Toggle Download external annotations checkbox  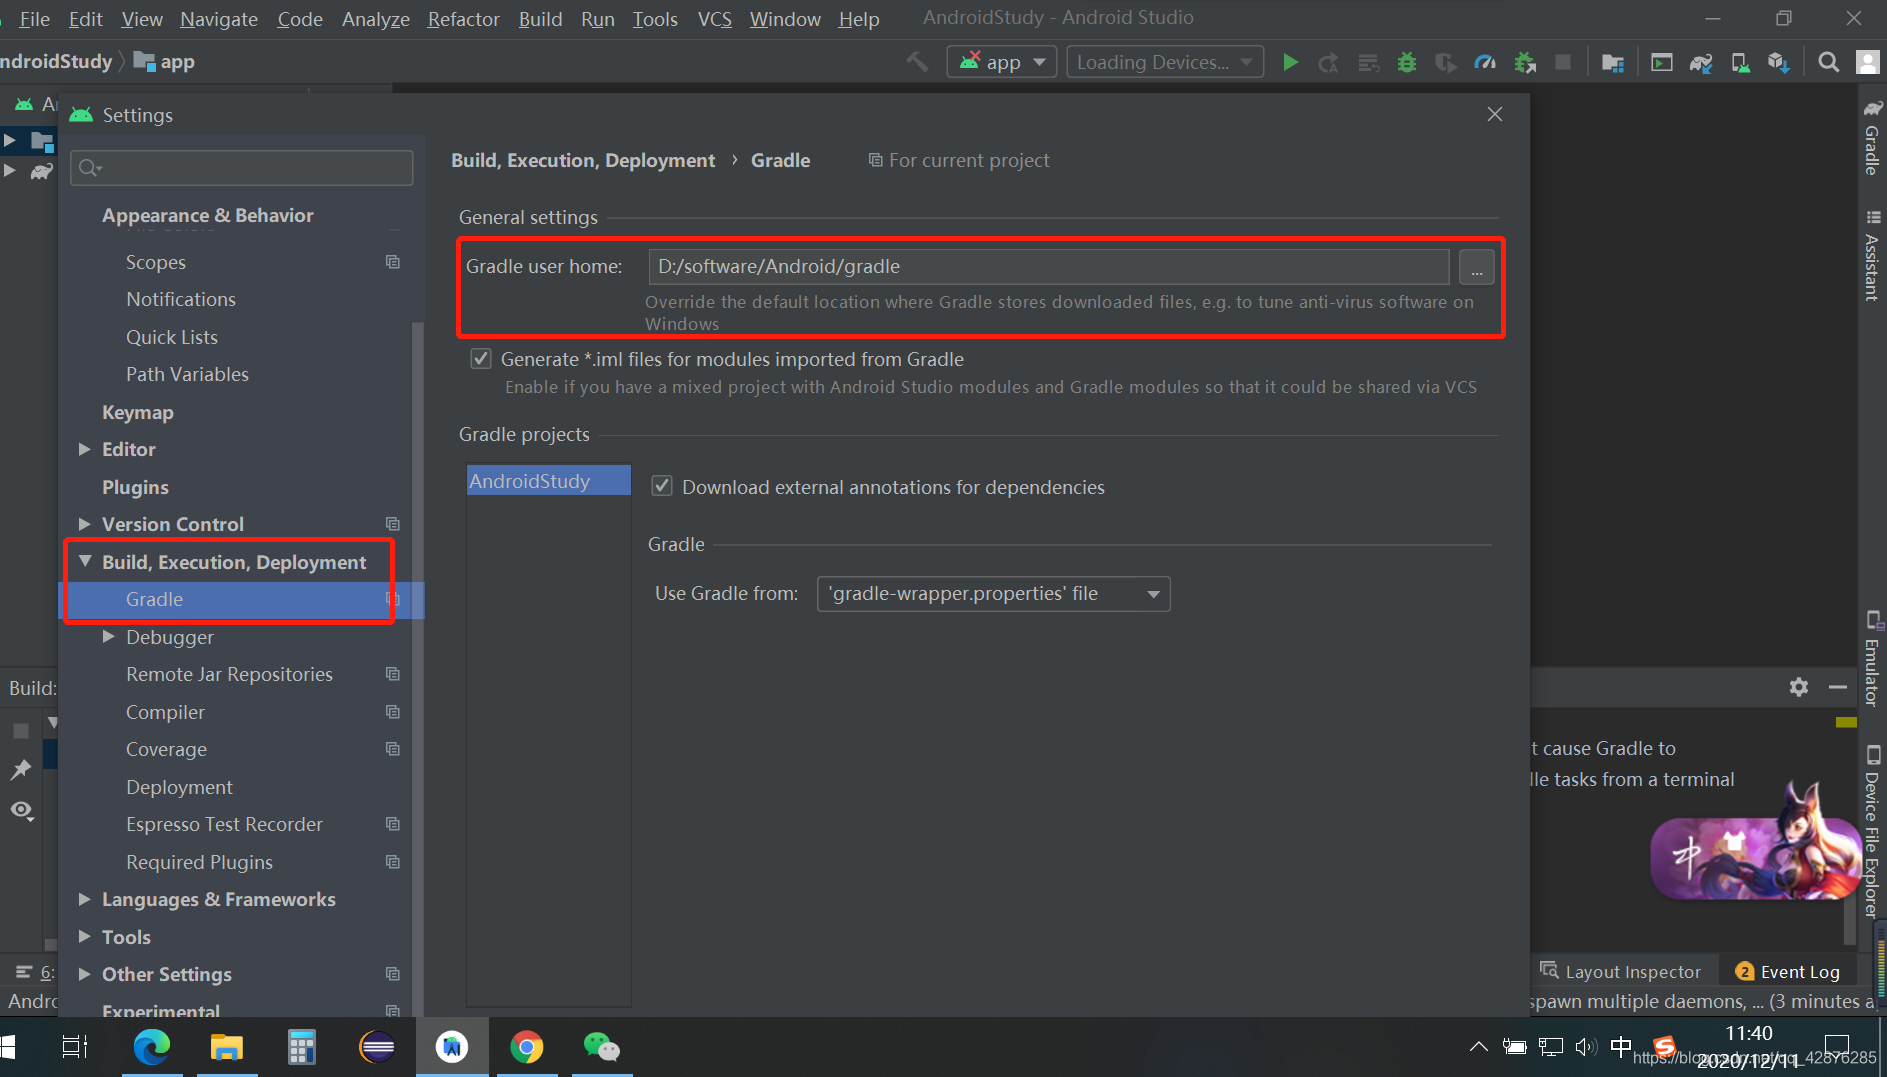[662, 487]
